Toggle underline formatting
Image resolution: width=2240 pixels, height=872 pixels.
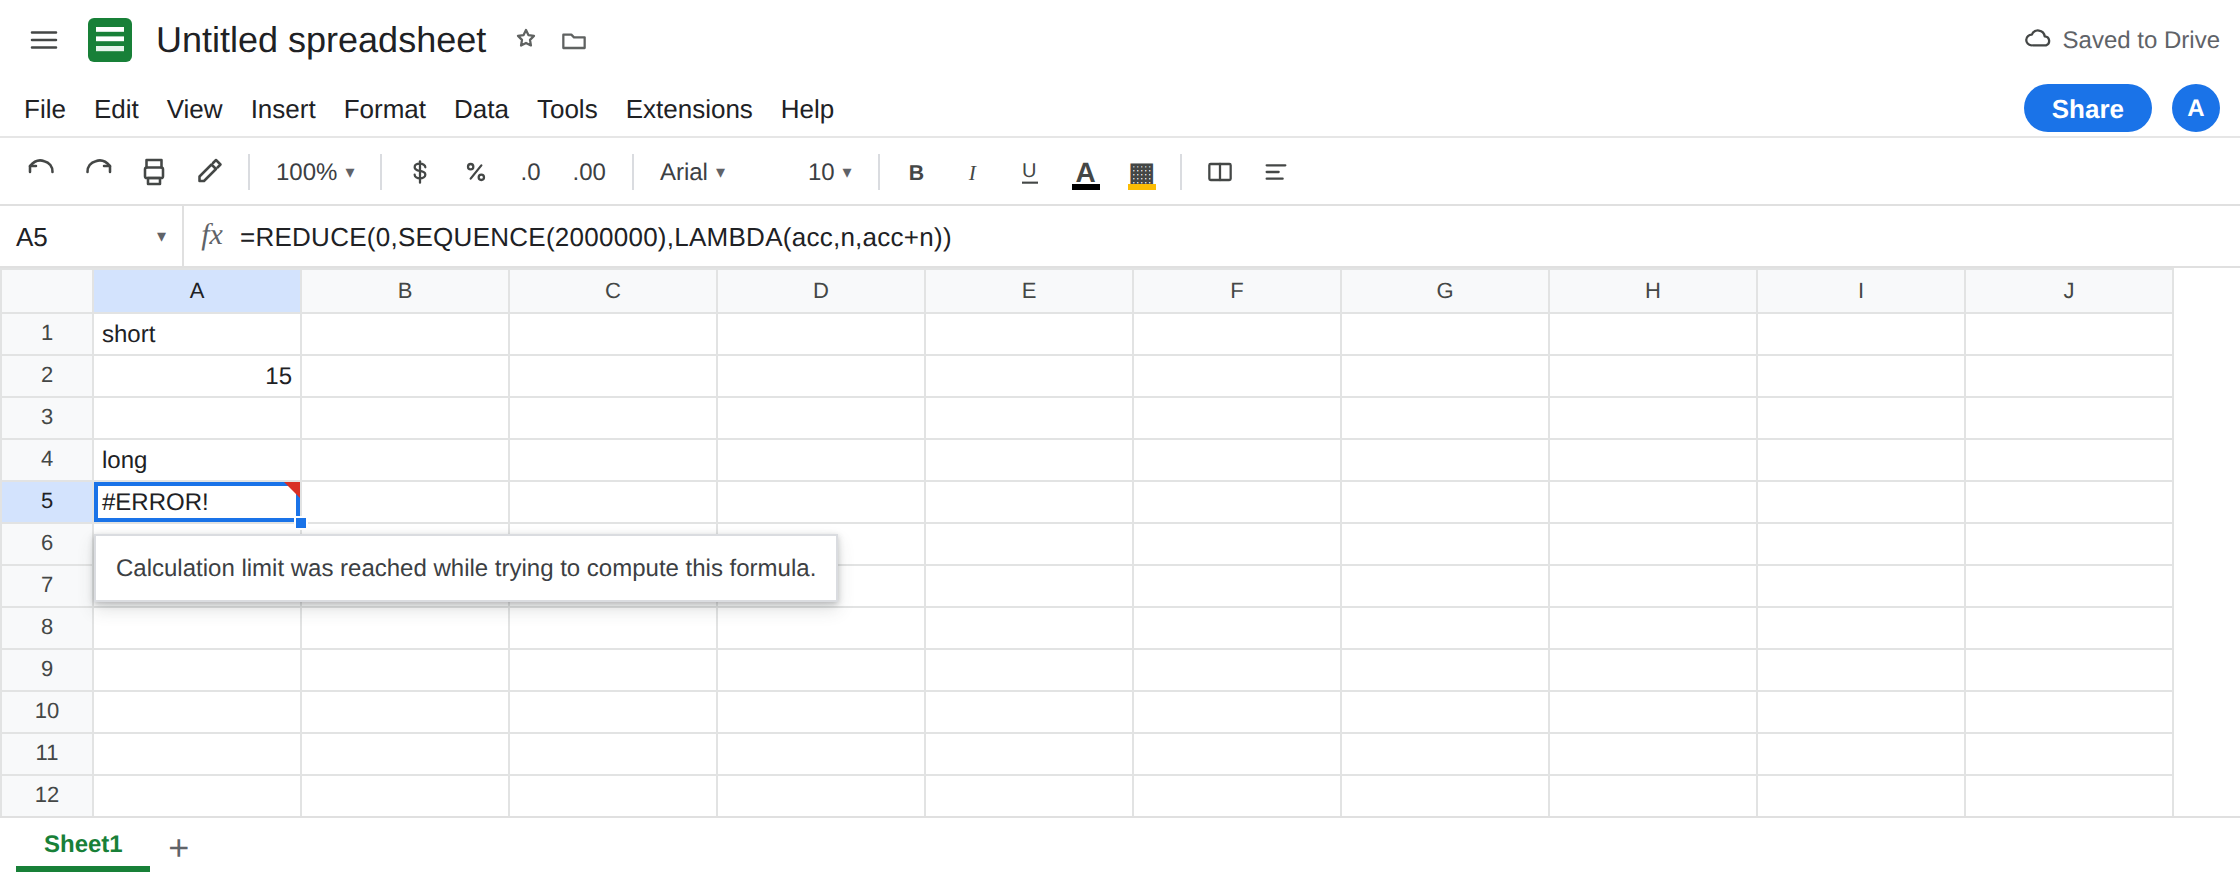click(x=1029, y=173)
